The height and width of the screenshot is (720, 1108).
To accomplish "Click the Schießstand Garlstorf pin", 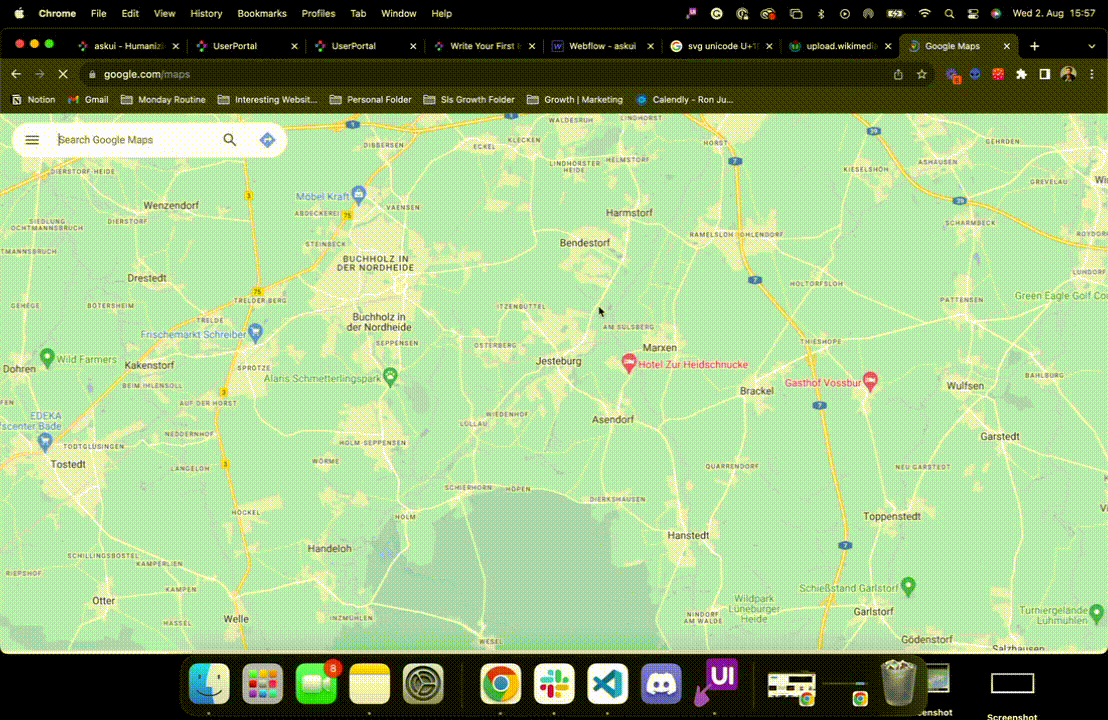I will click(909, 586).
